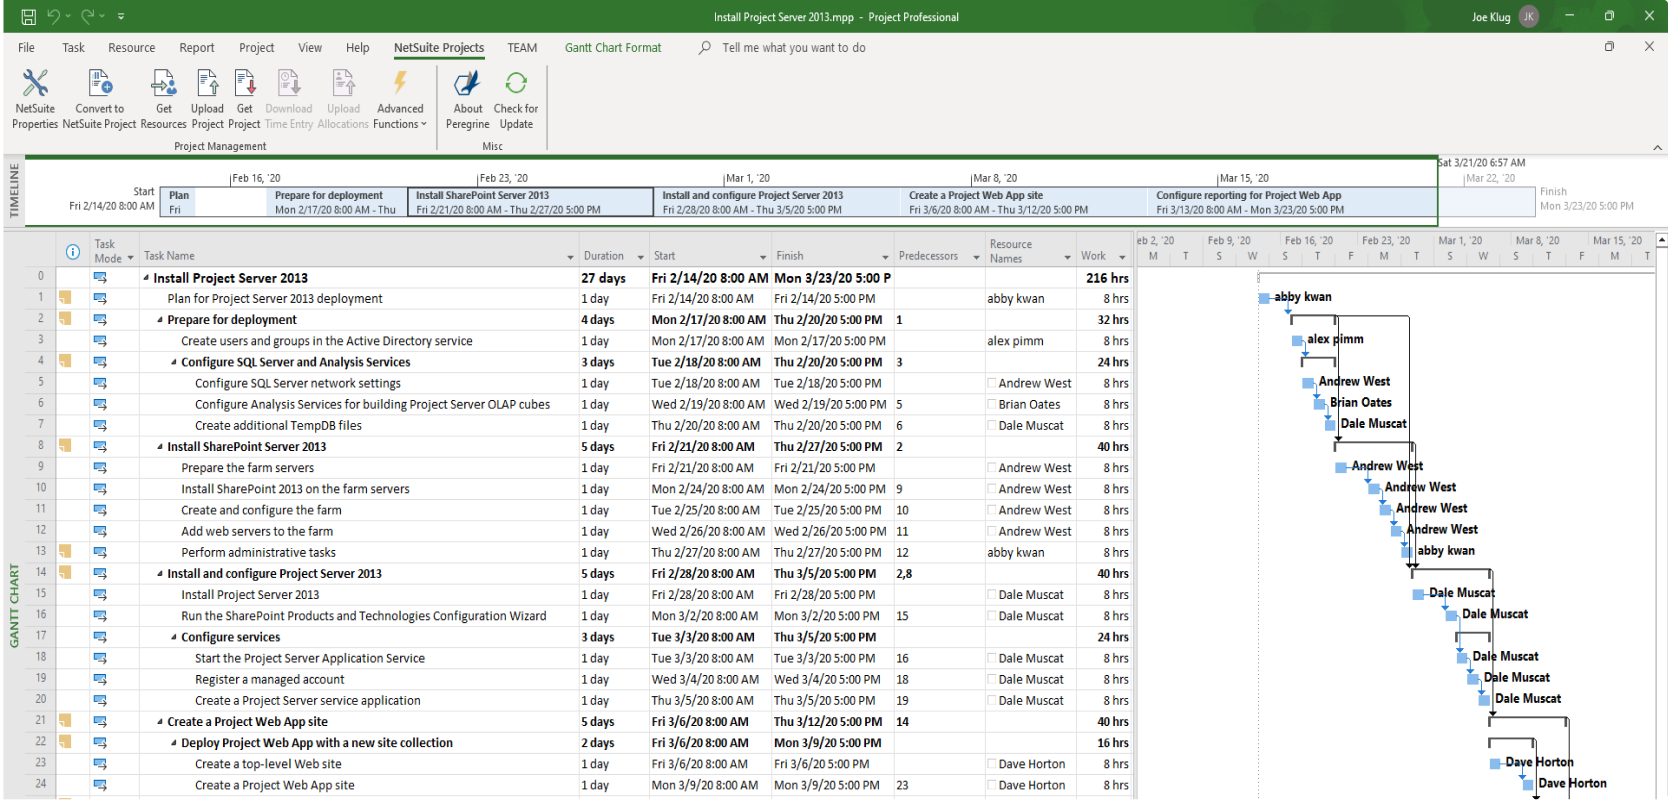Select Install SharePoint Server 2013 timeline bar
The width and height of the screenshot is (1668, 800).
pos(531,202)
